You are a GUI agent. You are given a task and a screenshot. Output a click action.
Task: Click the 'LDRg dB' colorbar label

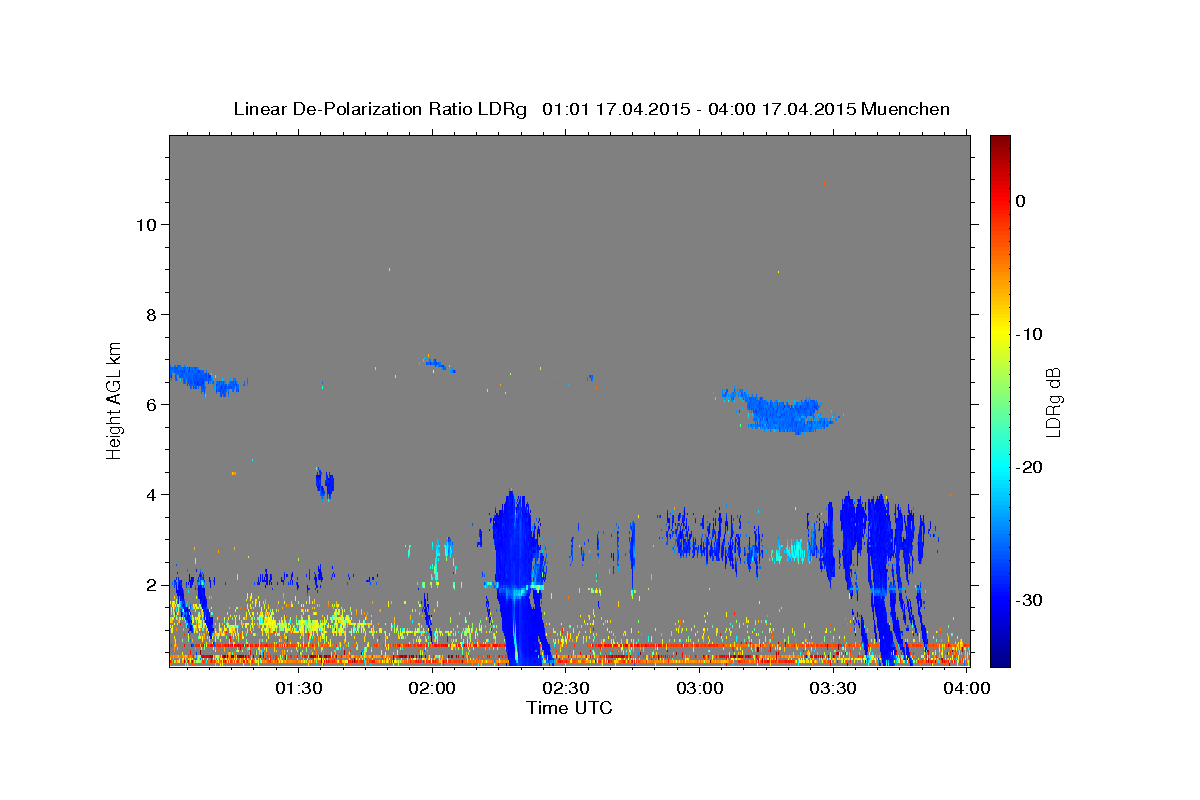click(x=1052, y=402)
